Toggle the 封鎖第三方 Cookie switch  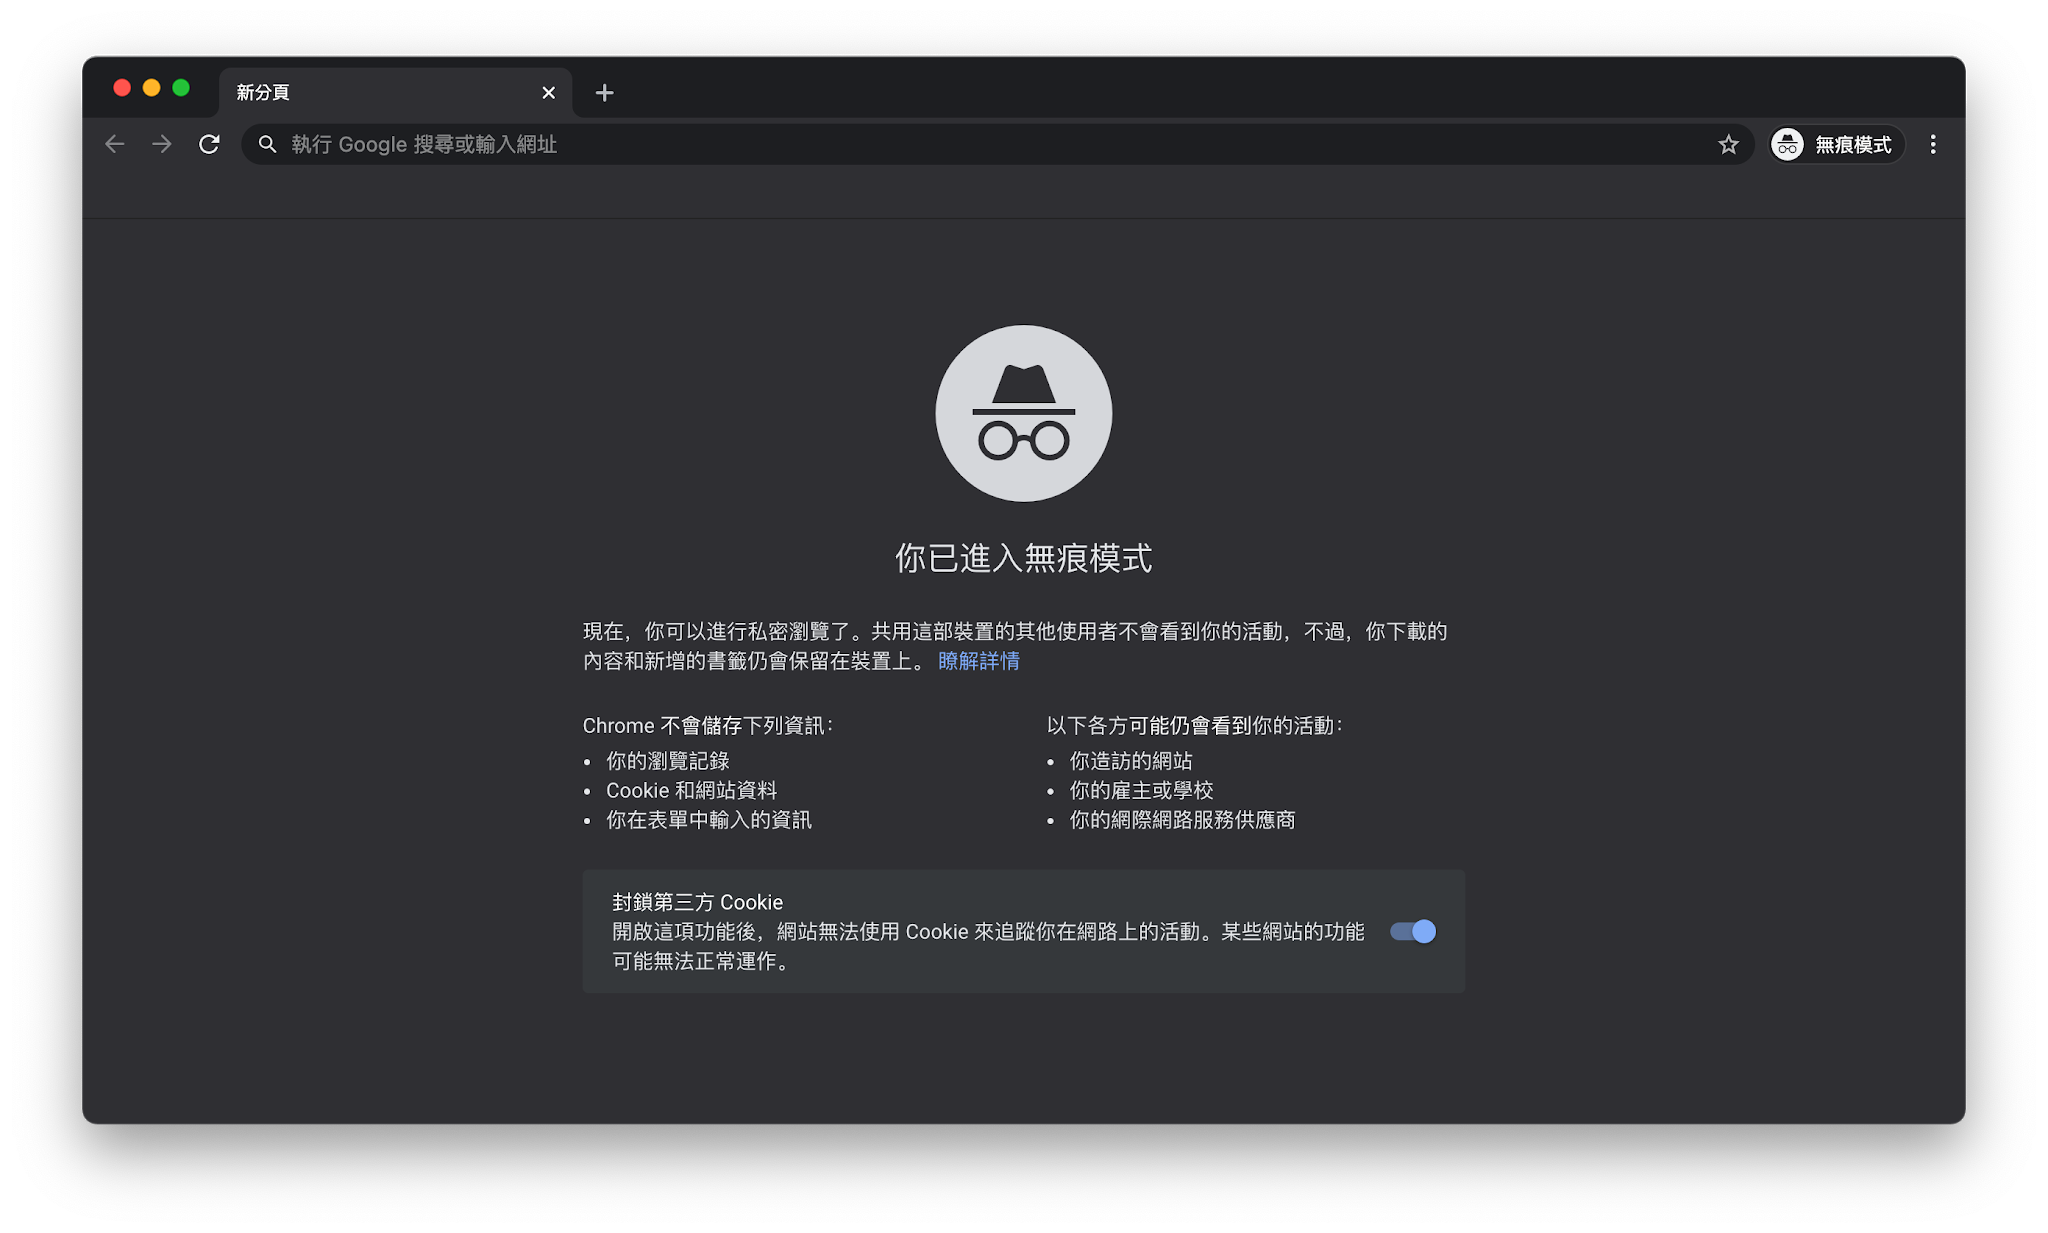tap(1413, 931)
